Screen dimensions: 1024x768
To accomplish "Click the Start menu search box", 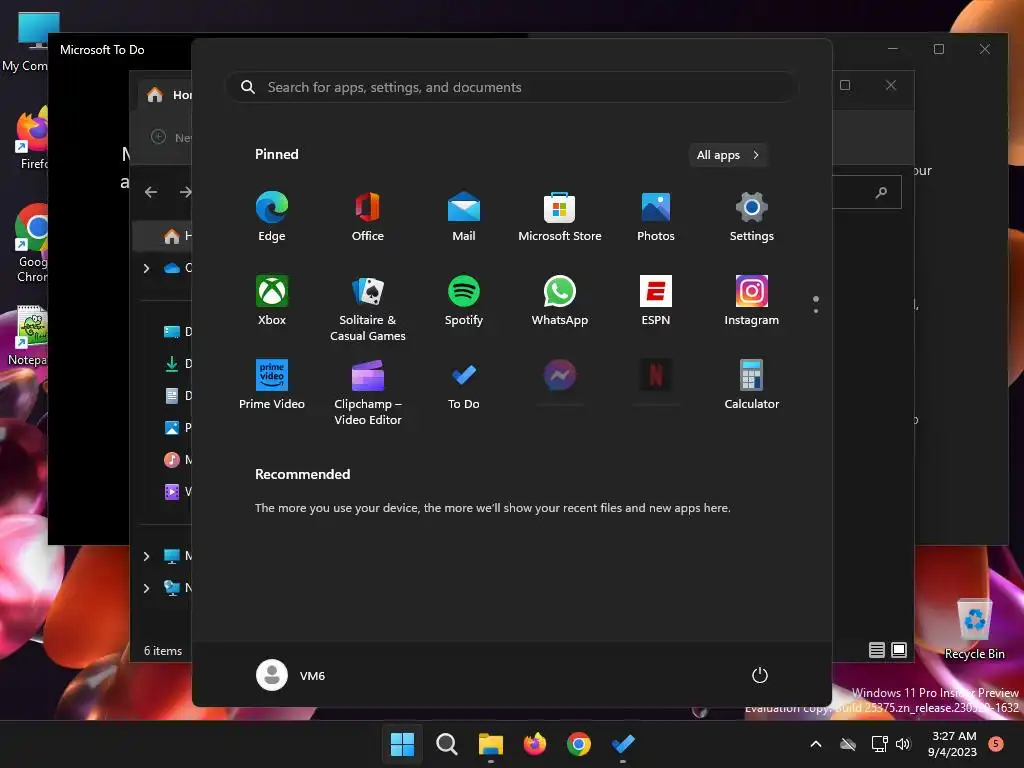I will (511, 87).
